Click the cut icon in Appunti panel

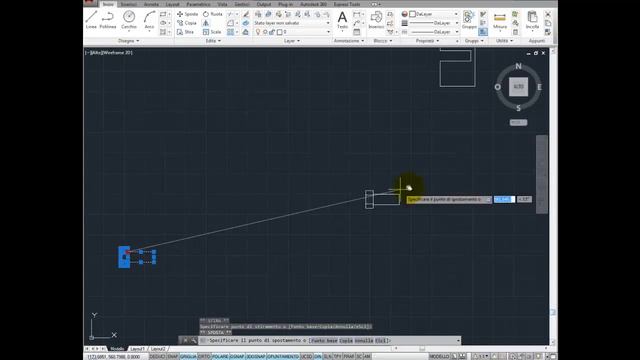point(548,14)
